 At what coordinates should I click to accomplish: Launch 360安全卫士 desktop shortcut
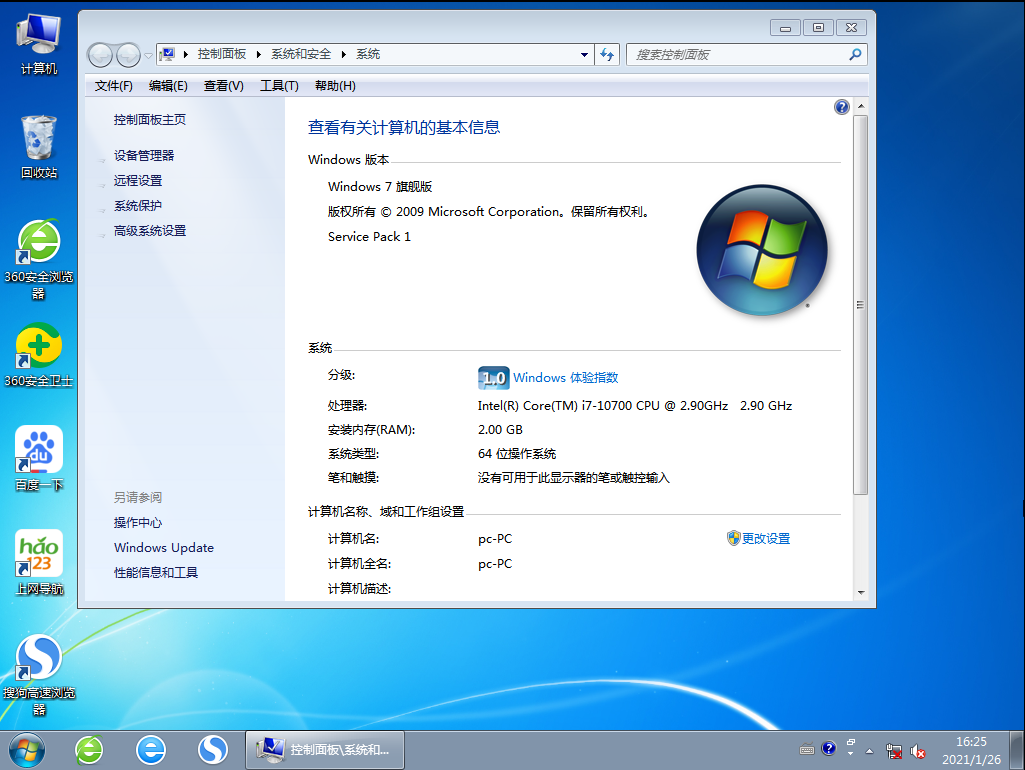[39, 356]
